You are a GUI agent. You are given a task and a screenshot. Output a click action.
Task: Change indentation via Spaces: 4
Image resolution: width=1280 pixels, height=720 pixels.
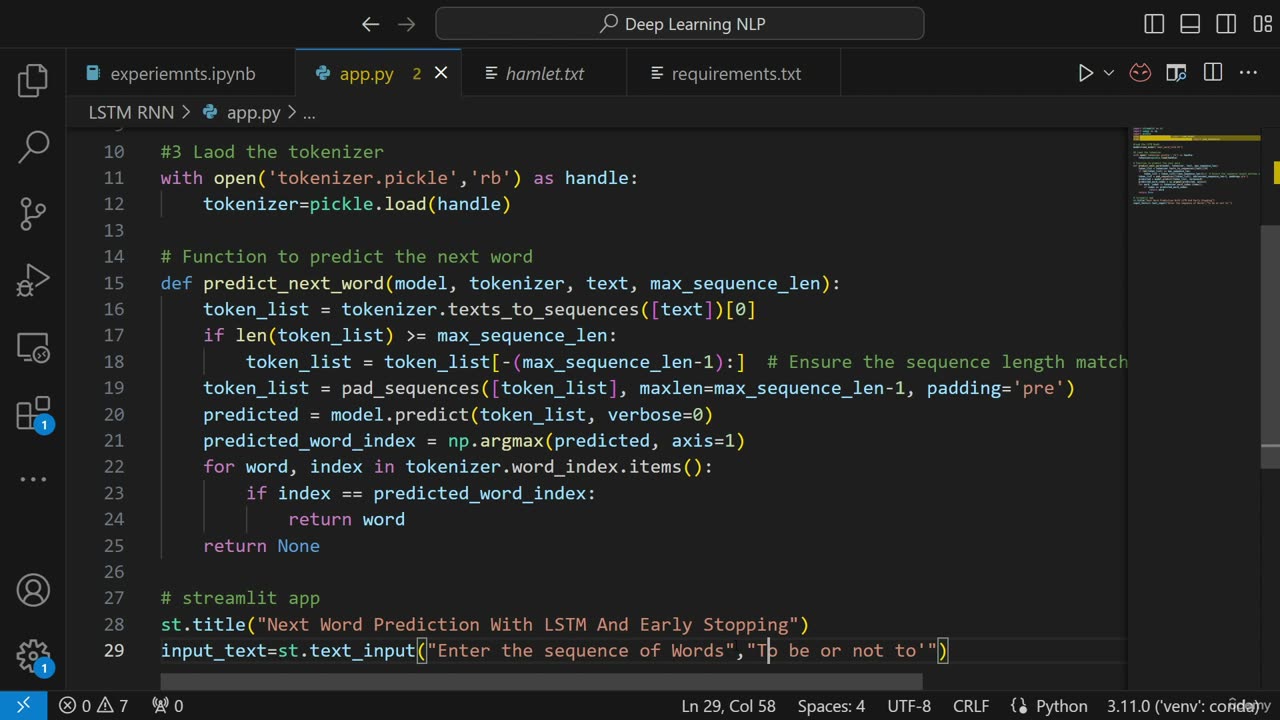pos(831,706)
